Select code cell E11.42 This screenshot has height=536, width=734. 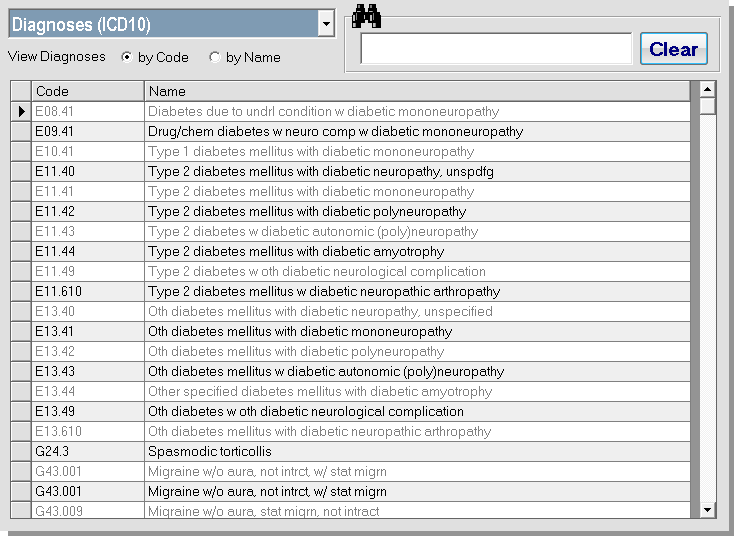click(x=88, y=212)
